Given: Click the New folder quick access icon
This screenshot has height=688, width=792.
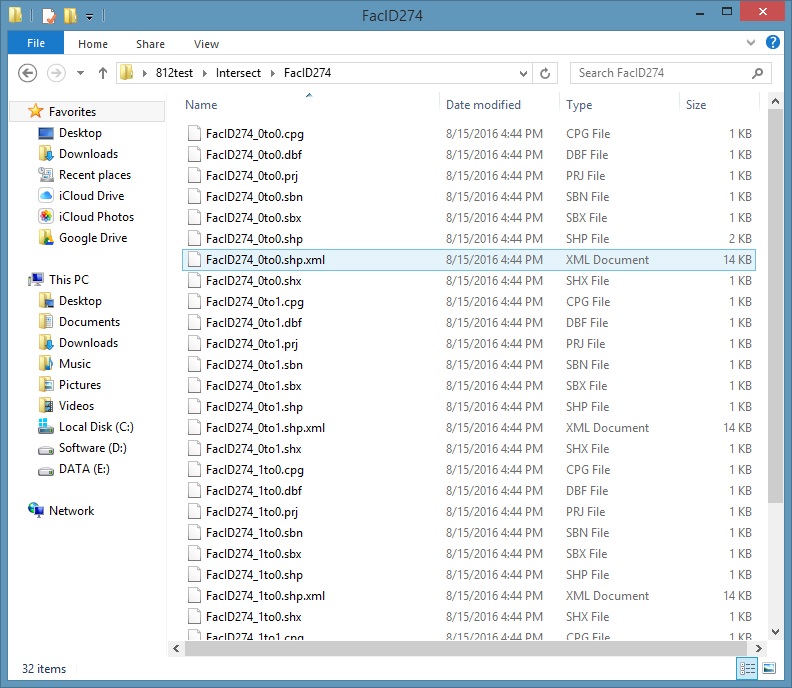Looking at the screenshot, I should click(x=70, y=16).
